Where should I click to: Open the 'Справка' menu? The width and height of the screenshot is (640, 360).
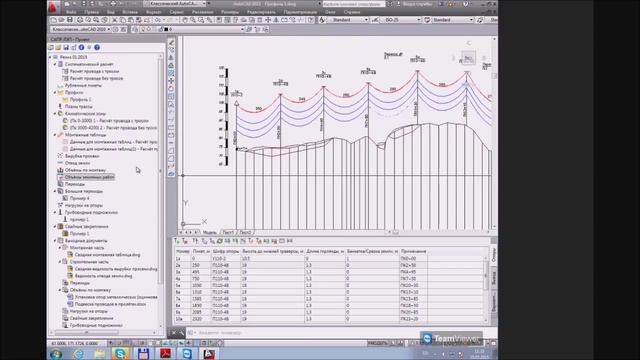[352, 12]
